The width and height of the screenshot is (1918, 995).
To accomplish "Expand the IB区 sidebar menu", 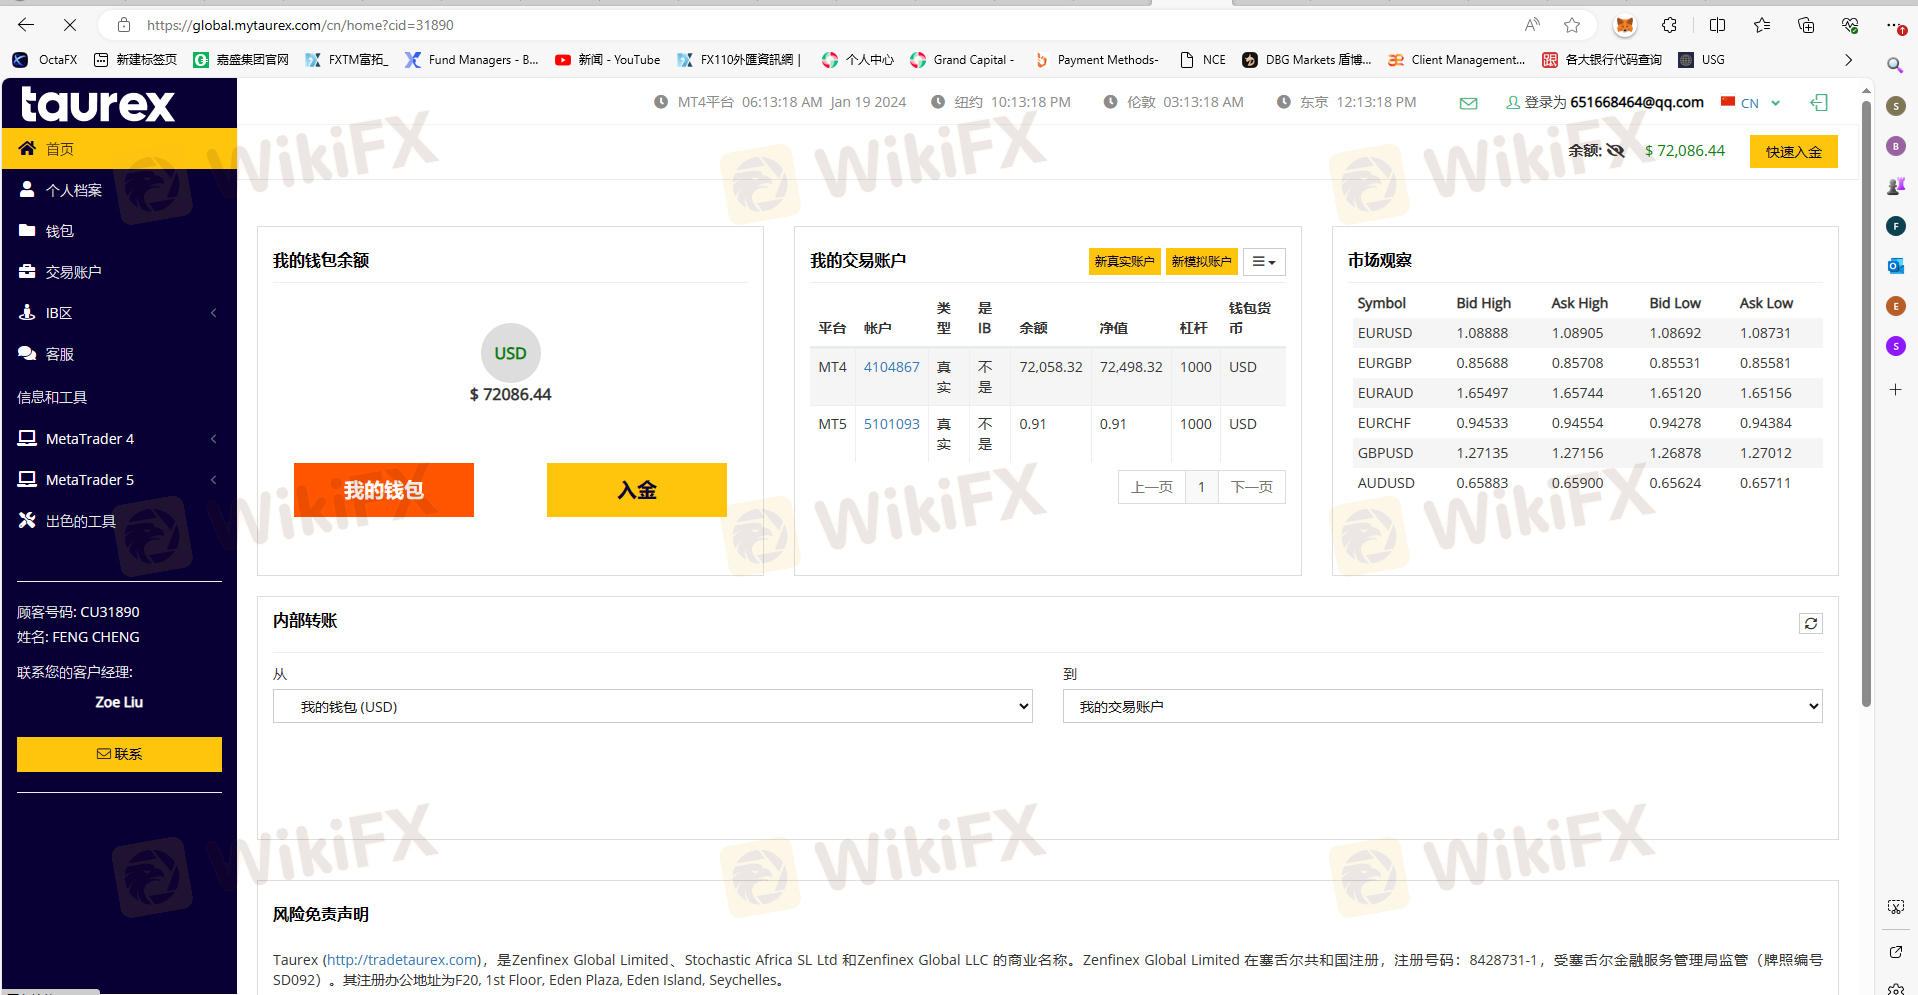I will pyautogui.click(x=119, y=313).
